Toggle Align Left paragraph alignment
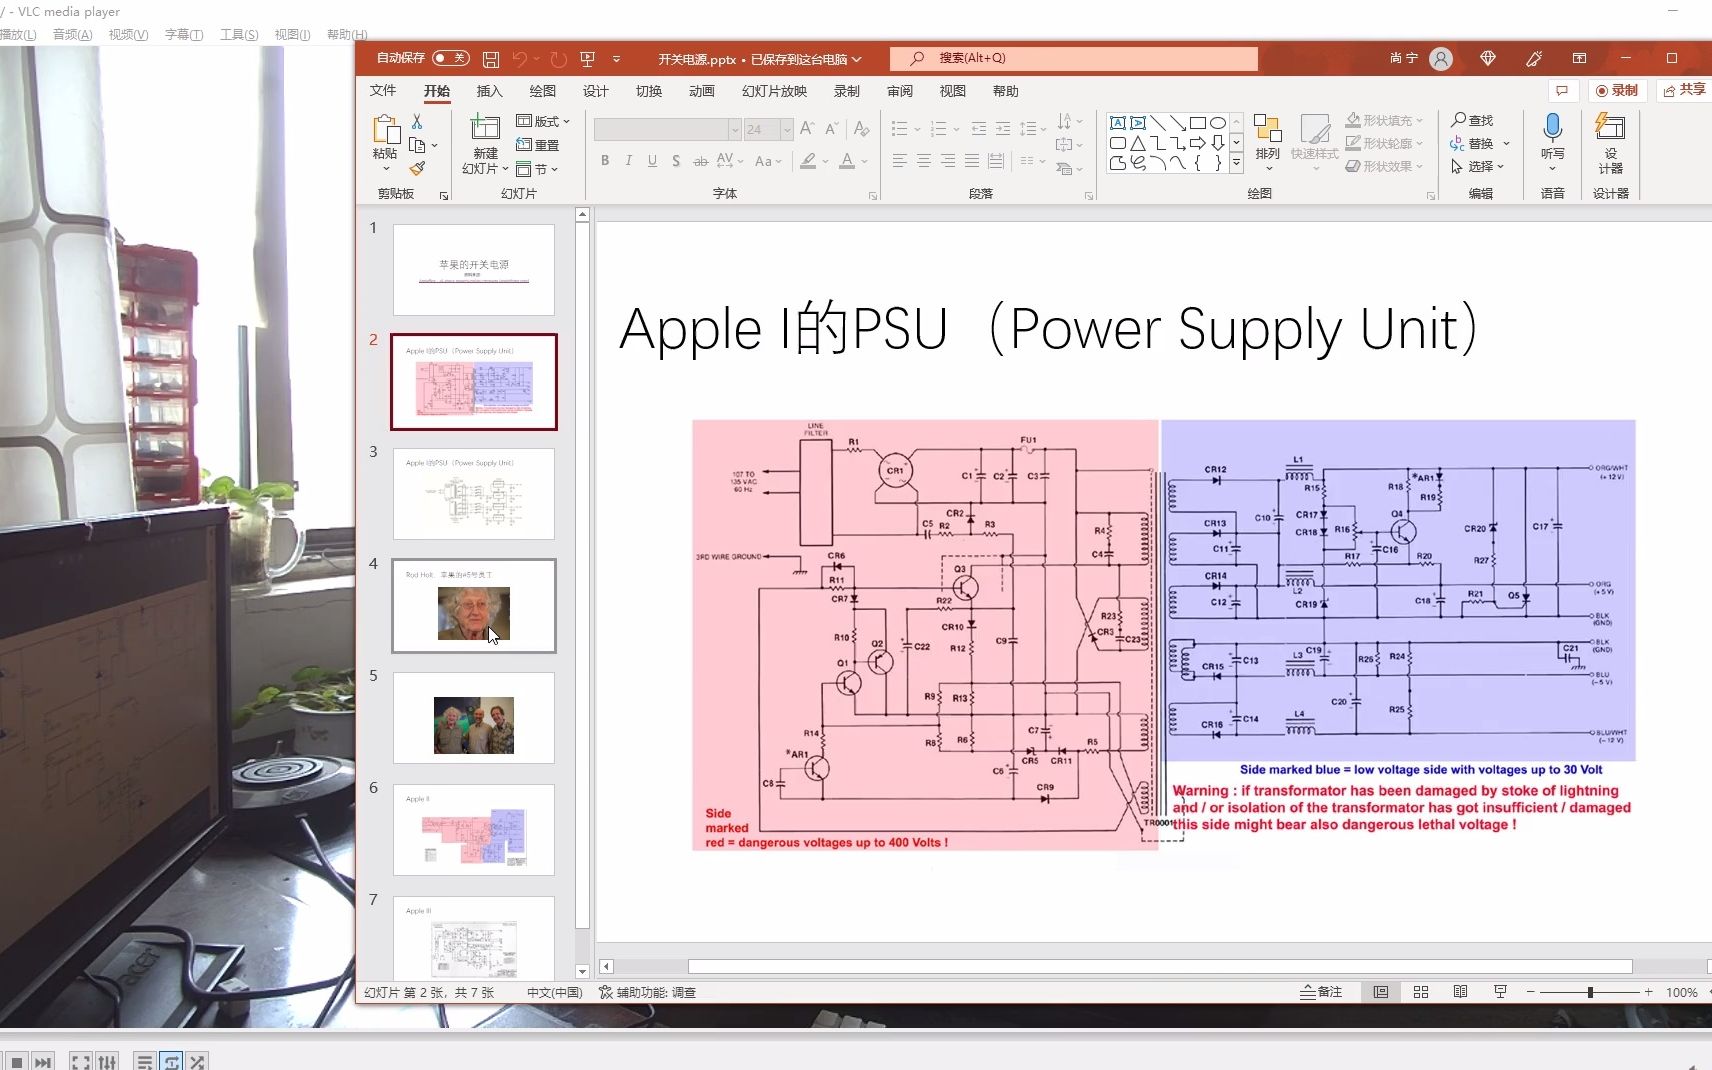1712x1070 pixels. tap(899, 160)
